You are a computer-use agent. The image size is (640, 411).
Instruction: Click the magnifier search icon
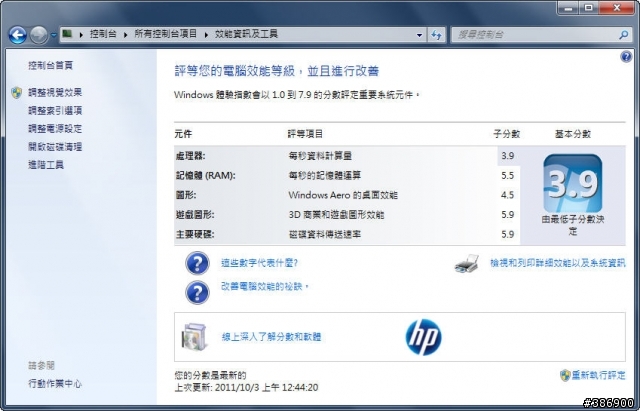623,35
